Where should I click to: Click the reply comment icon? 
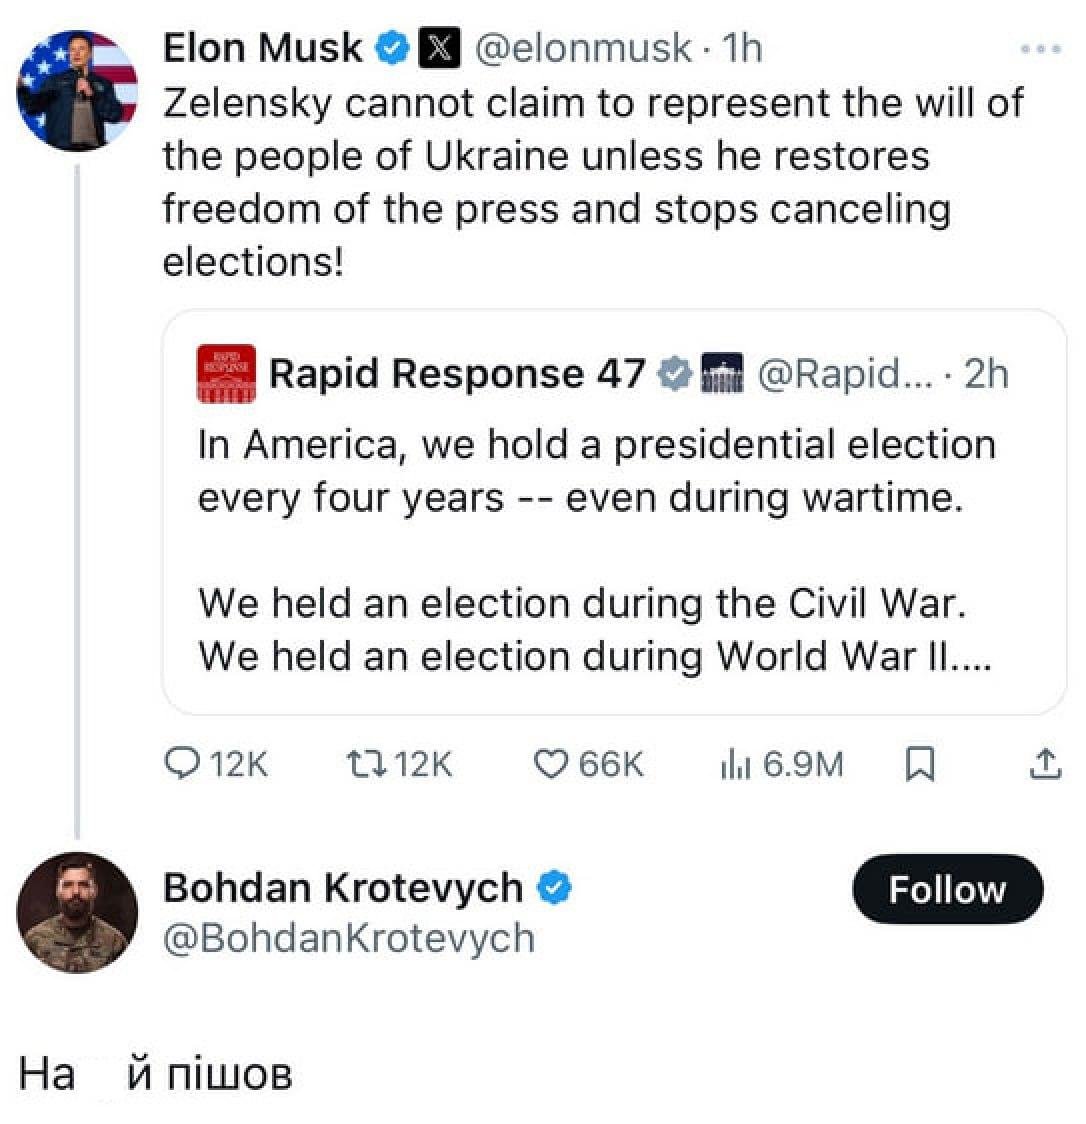click(181, 765)
